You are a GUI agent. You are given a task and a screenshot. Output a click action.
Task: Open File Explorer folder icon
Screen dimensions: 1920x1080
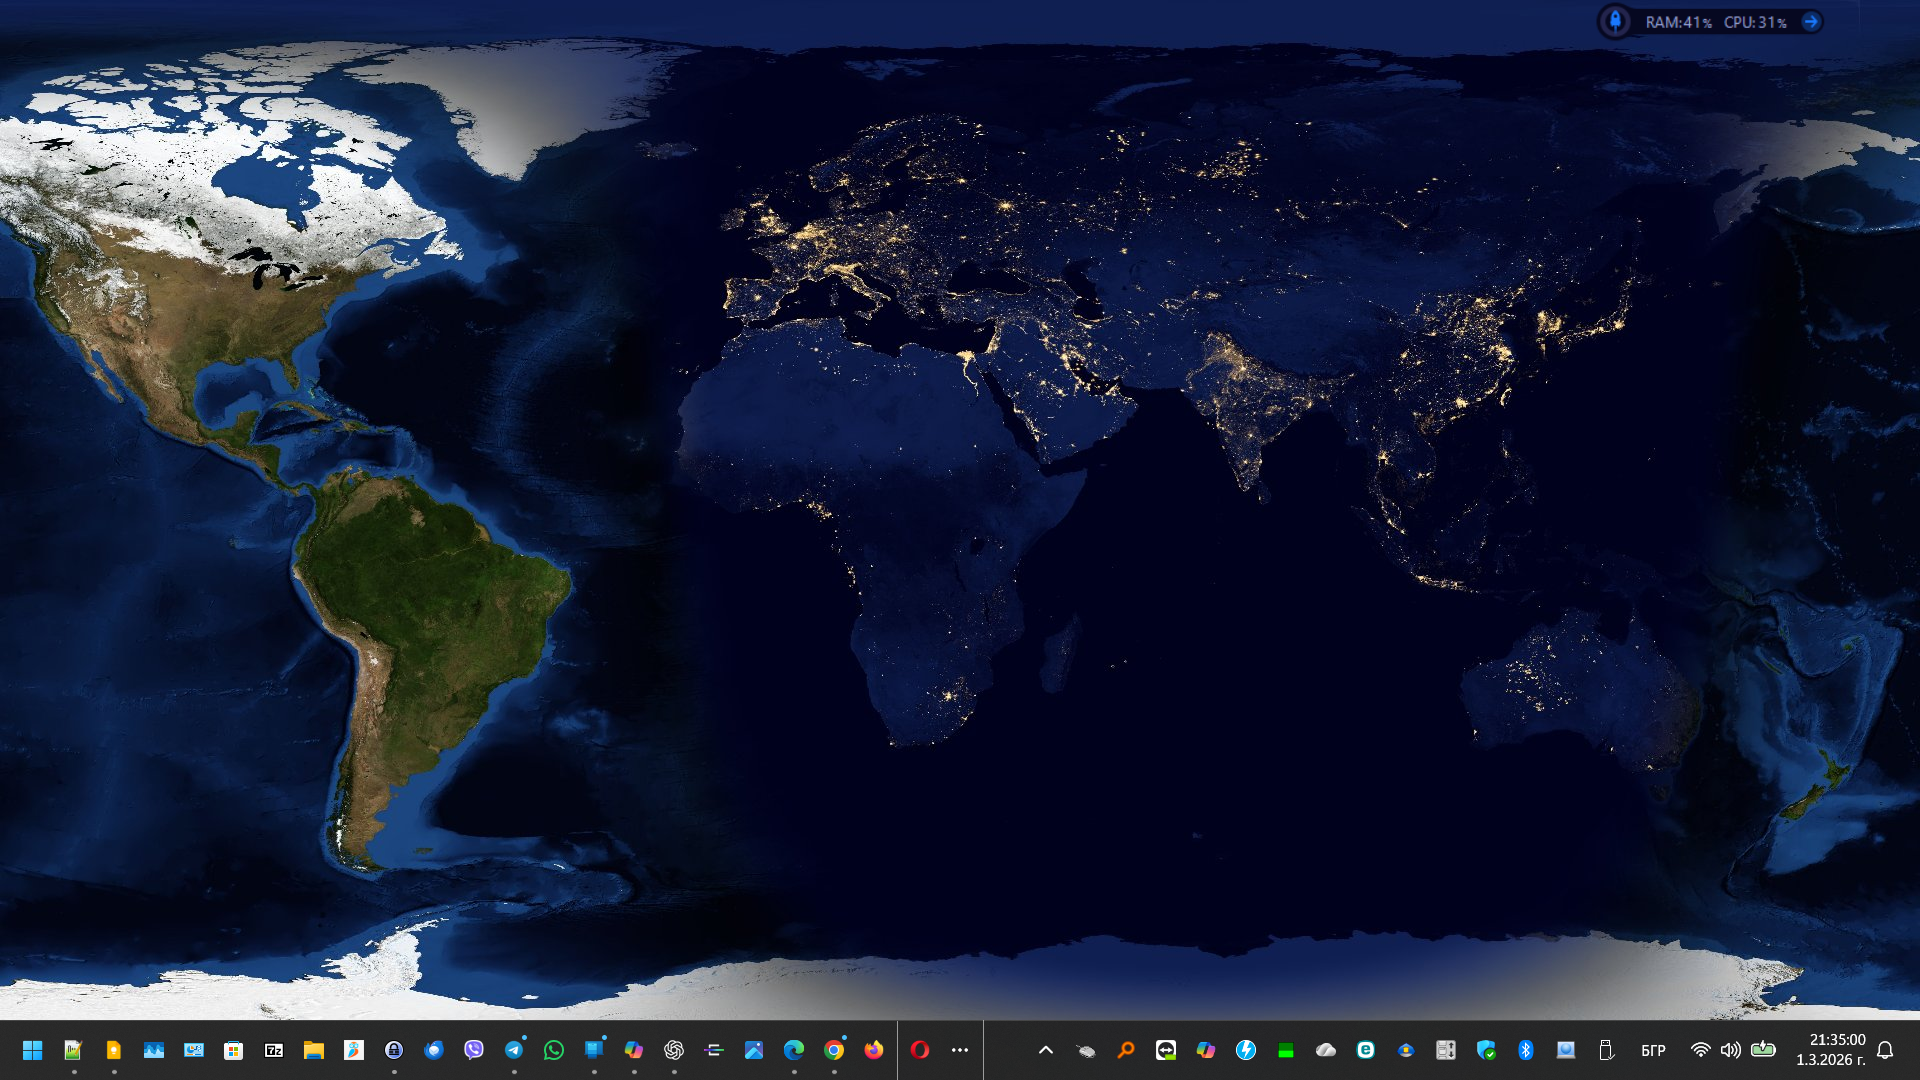pos(314,1050)
